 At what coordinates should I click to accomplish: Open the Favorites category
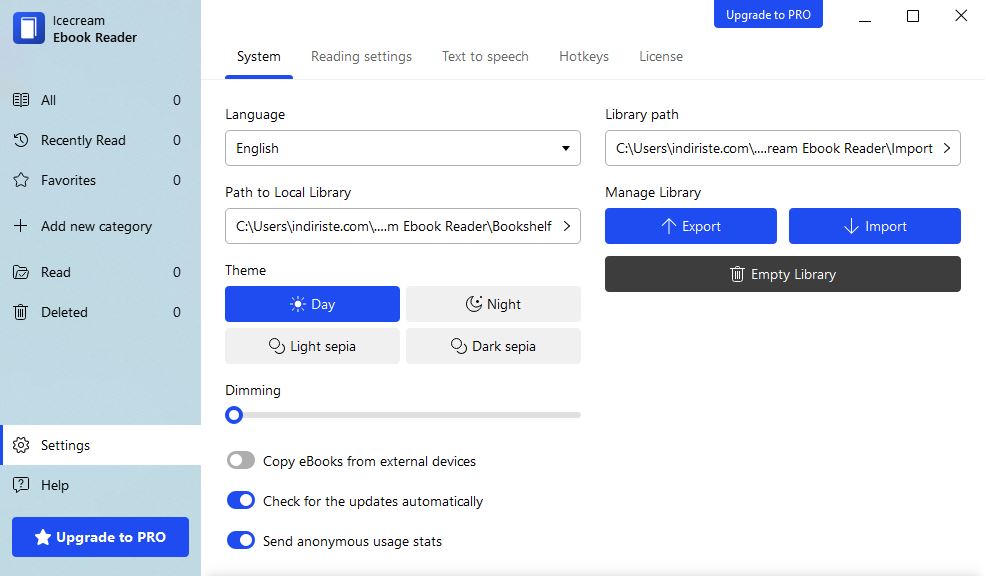coord(101,180)
